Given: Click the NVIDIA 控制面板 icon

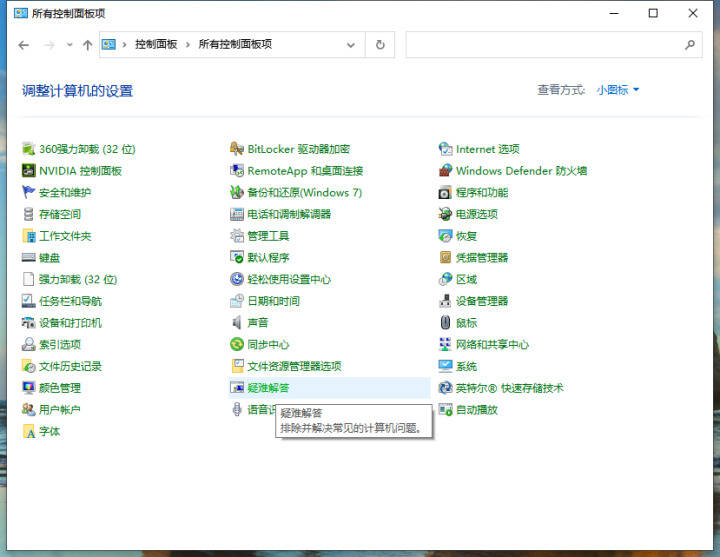Looking at the screenshot, I should pyautogui.click(x=28, y=171).
